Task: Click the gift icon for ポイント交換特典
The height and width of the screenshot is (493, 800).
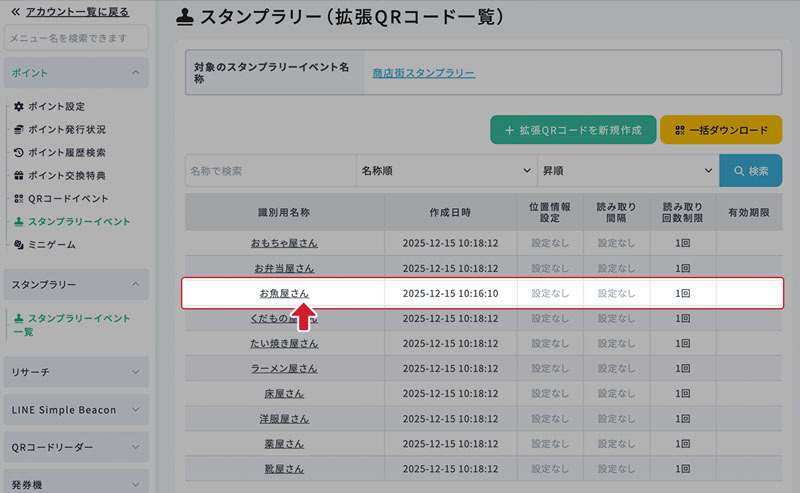Action: [19, 176]
